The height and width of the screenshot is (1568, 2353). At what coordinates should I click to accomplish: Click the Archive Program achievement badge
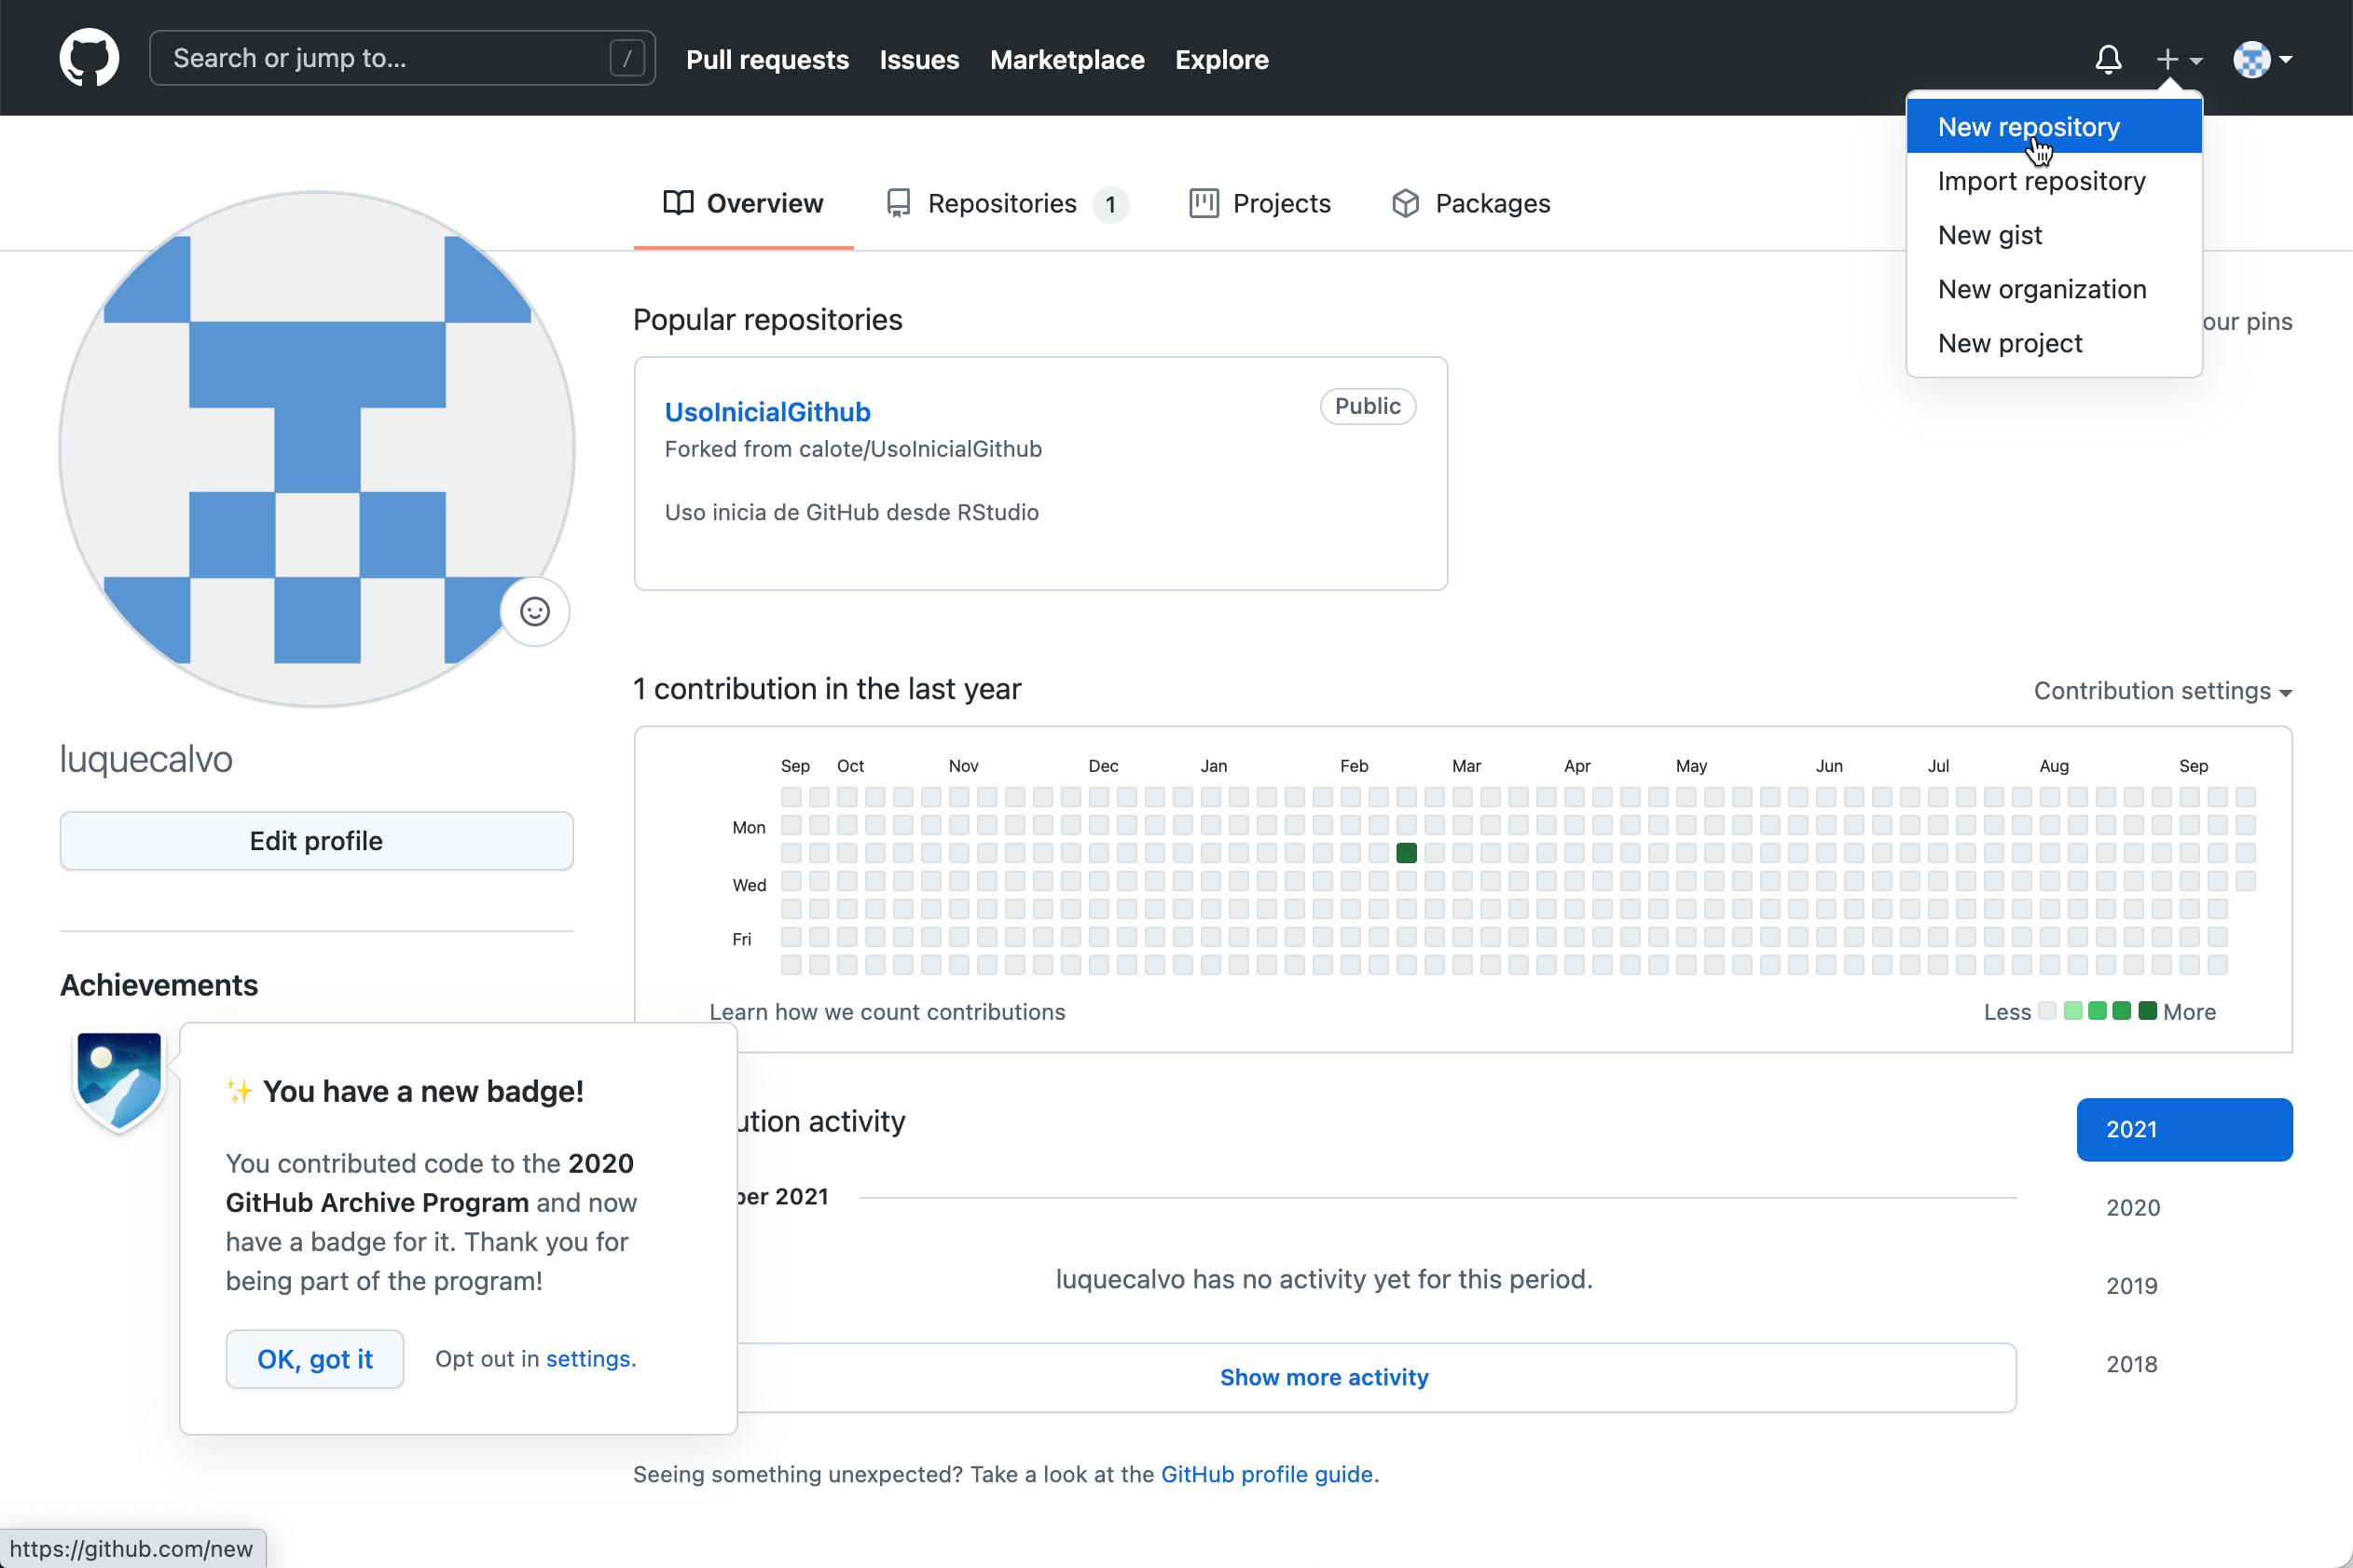coord(119,1081)
